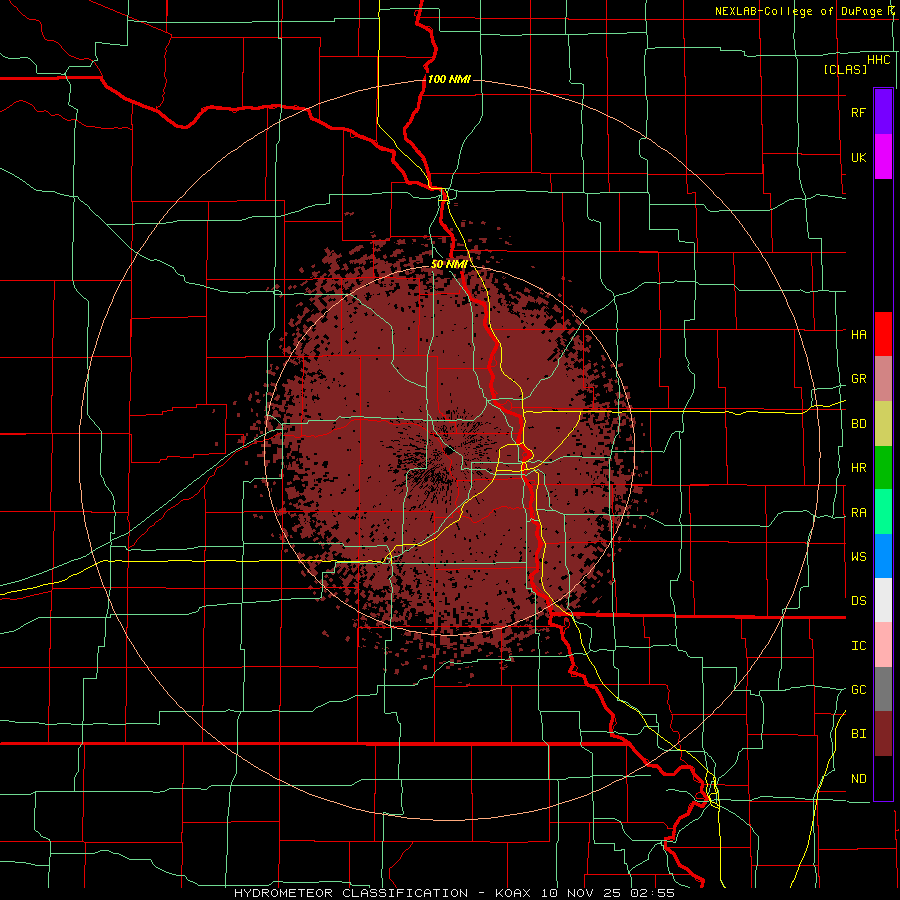
Task: Click the dark red BI legend swatch
Action: tap(883, 734)
